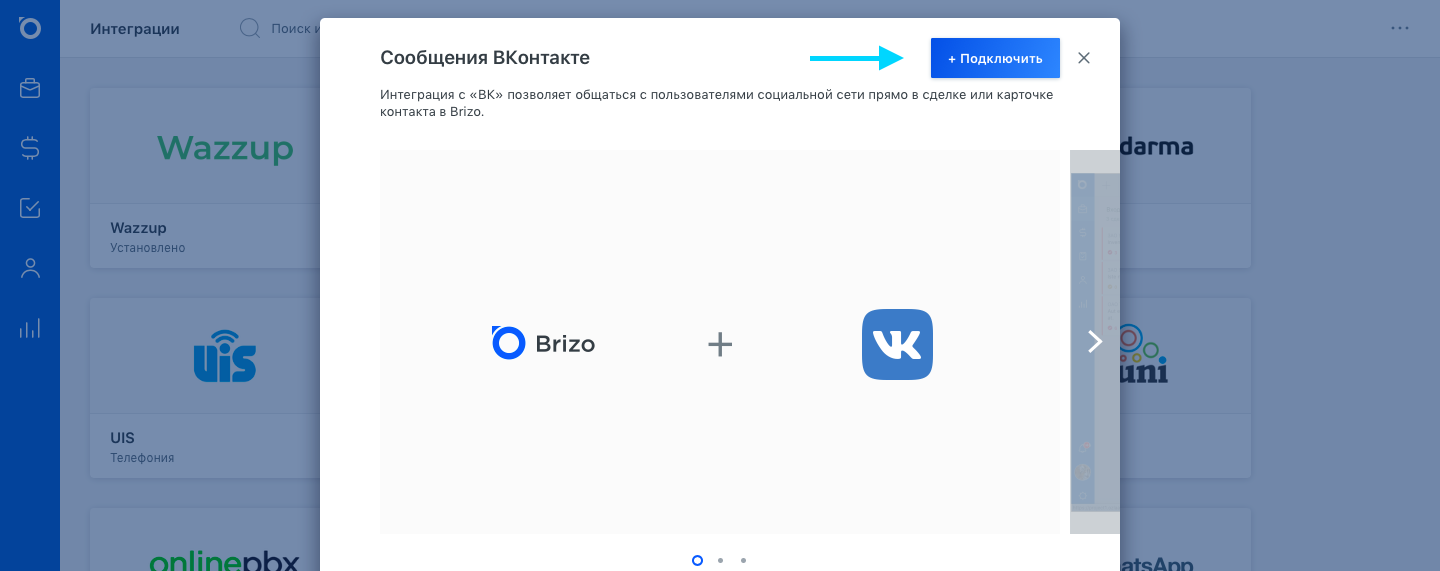Click the + Подключить button
The image size is (1440, 571).
[x=995, y=58]
